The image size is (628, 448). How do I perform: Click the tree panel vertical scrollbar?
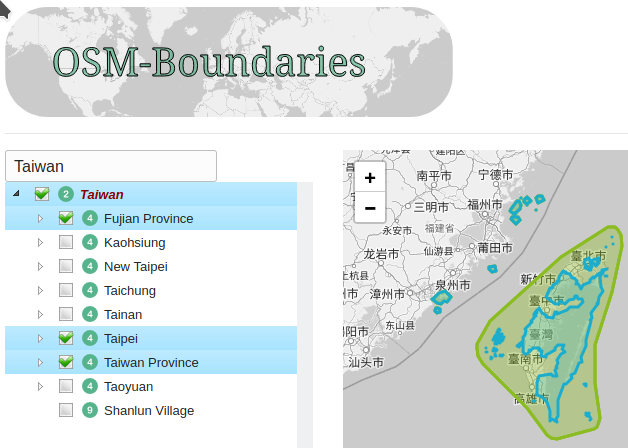(305, 315)
